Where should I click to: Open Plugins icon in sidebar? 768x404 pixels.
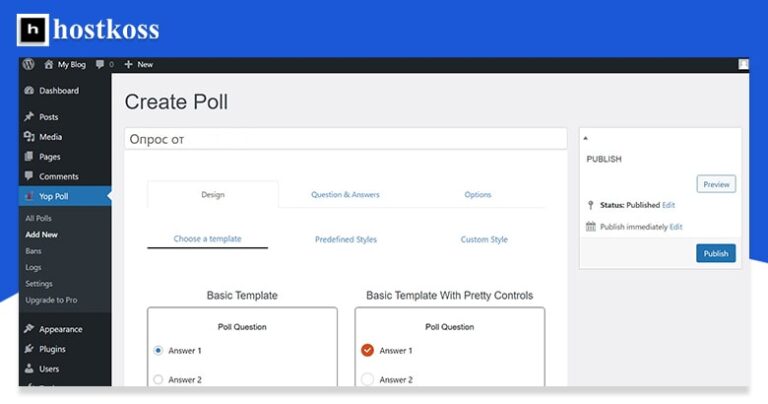(29, 349)
